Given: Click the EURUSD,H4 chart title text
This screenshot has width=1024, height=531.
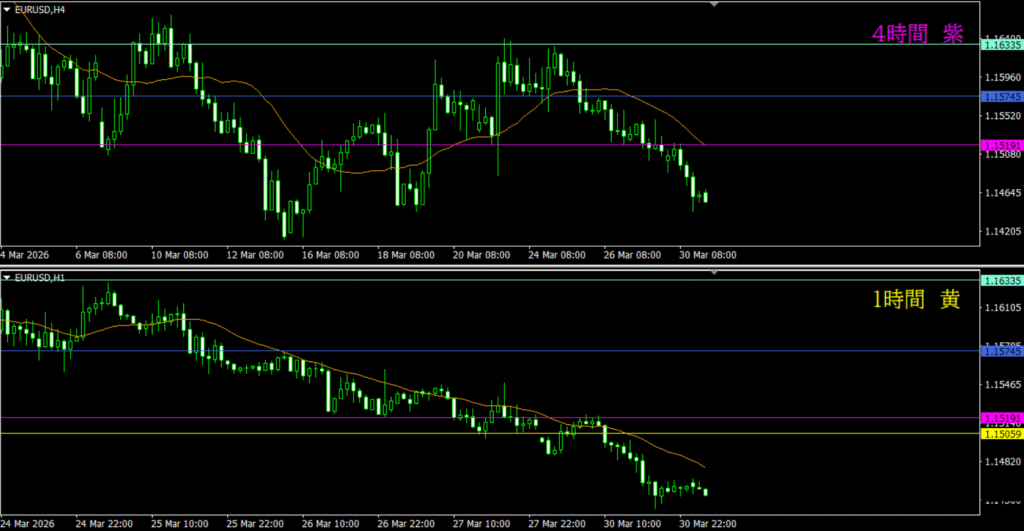Looking at the screenshot, I should (41, 9).
